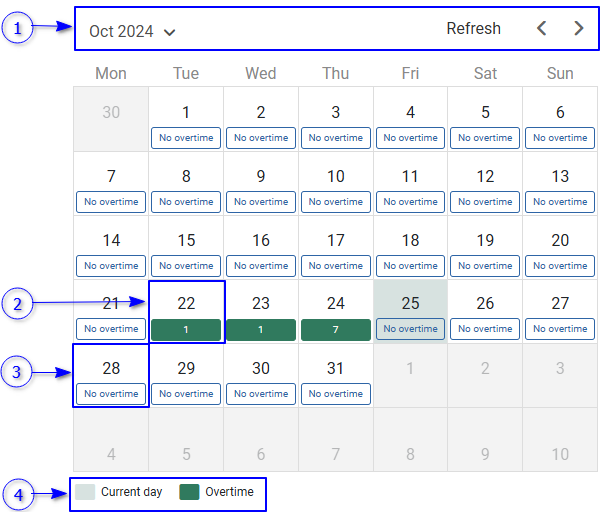The image size is (604, 512).
Task: Open overtime entry on October 23
Action: [261, 329]
